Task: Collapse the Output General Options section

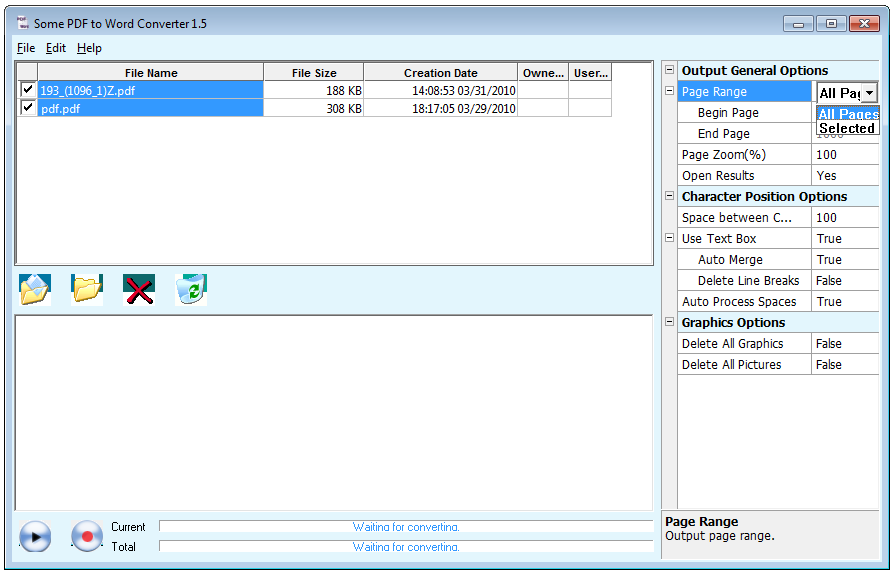Action: point(670,70)
